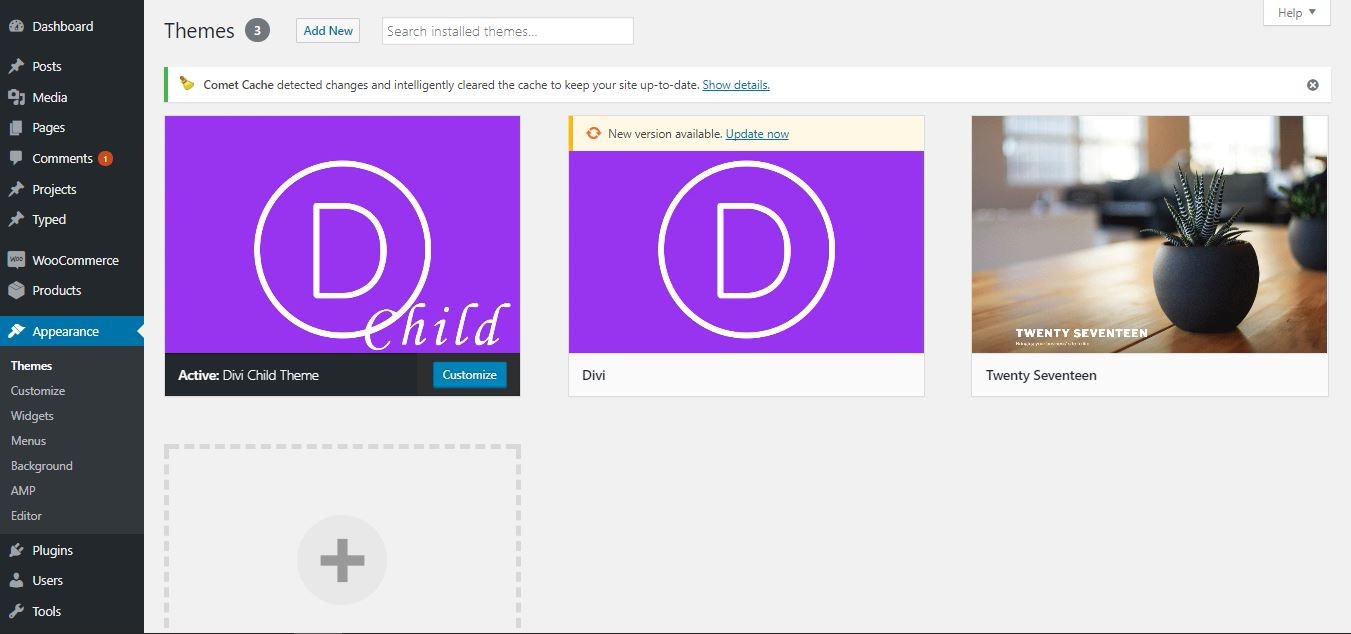
Task: Click the Users person icon
Action: [16, 580]
